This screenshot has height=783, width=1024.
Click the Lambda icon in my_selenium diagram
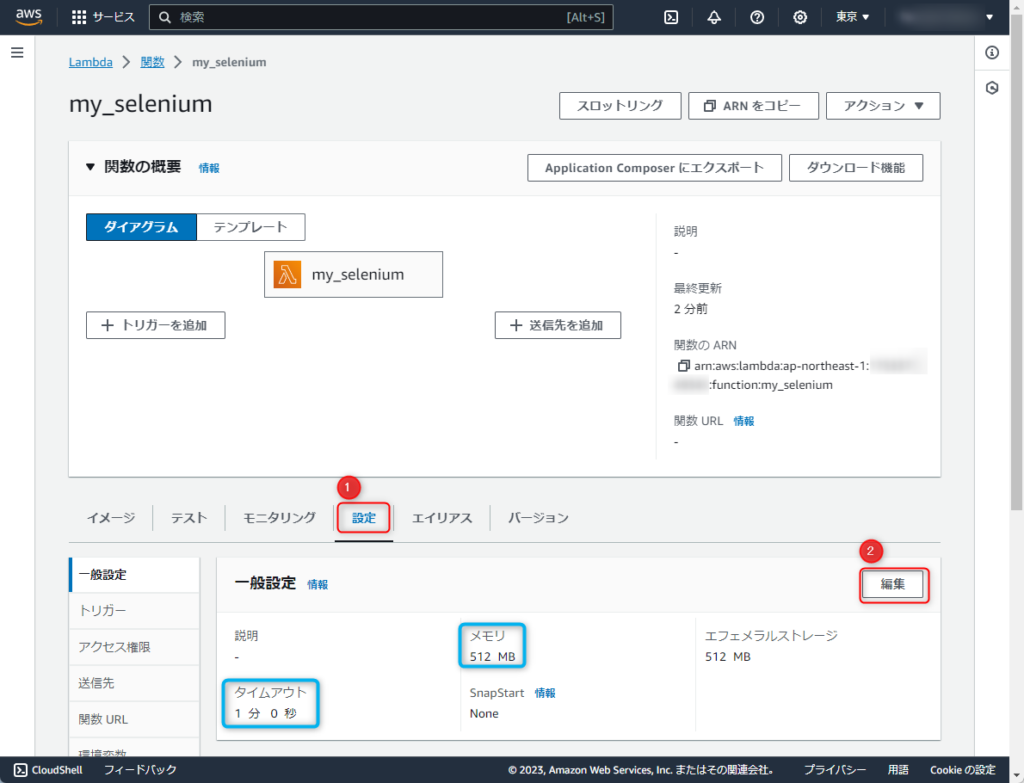287,274
